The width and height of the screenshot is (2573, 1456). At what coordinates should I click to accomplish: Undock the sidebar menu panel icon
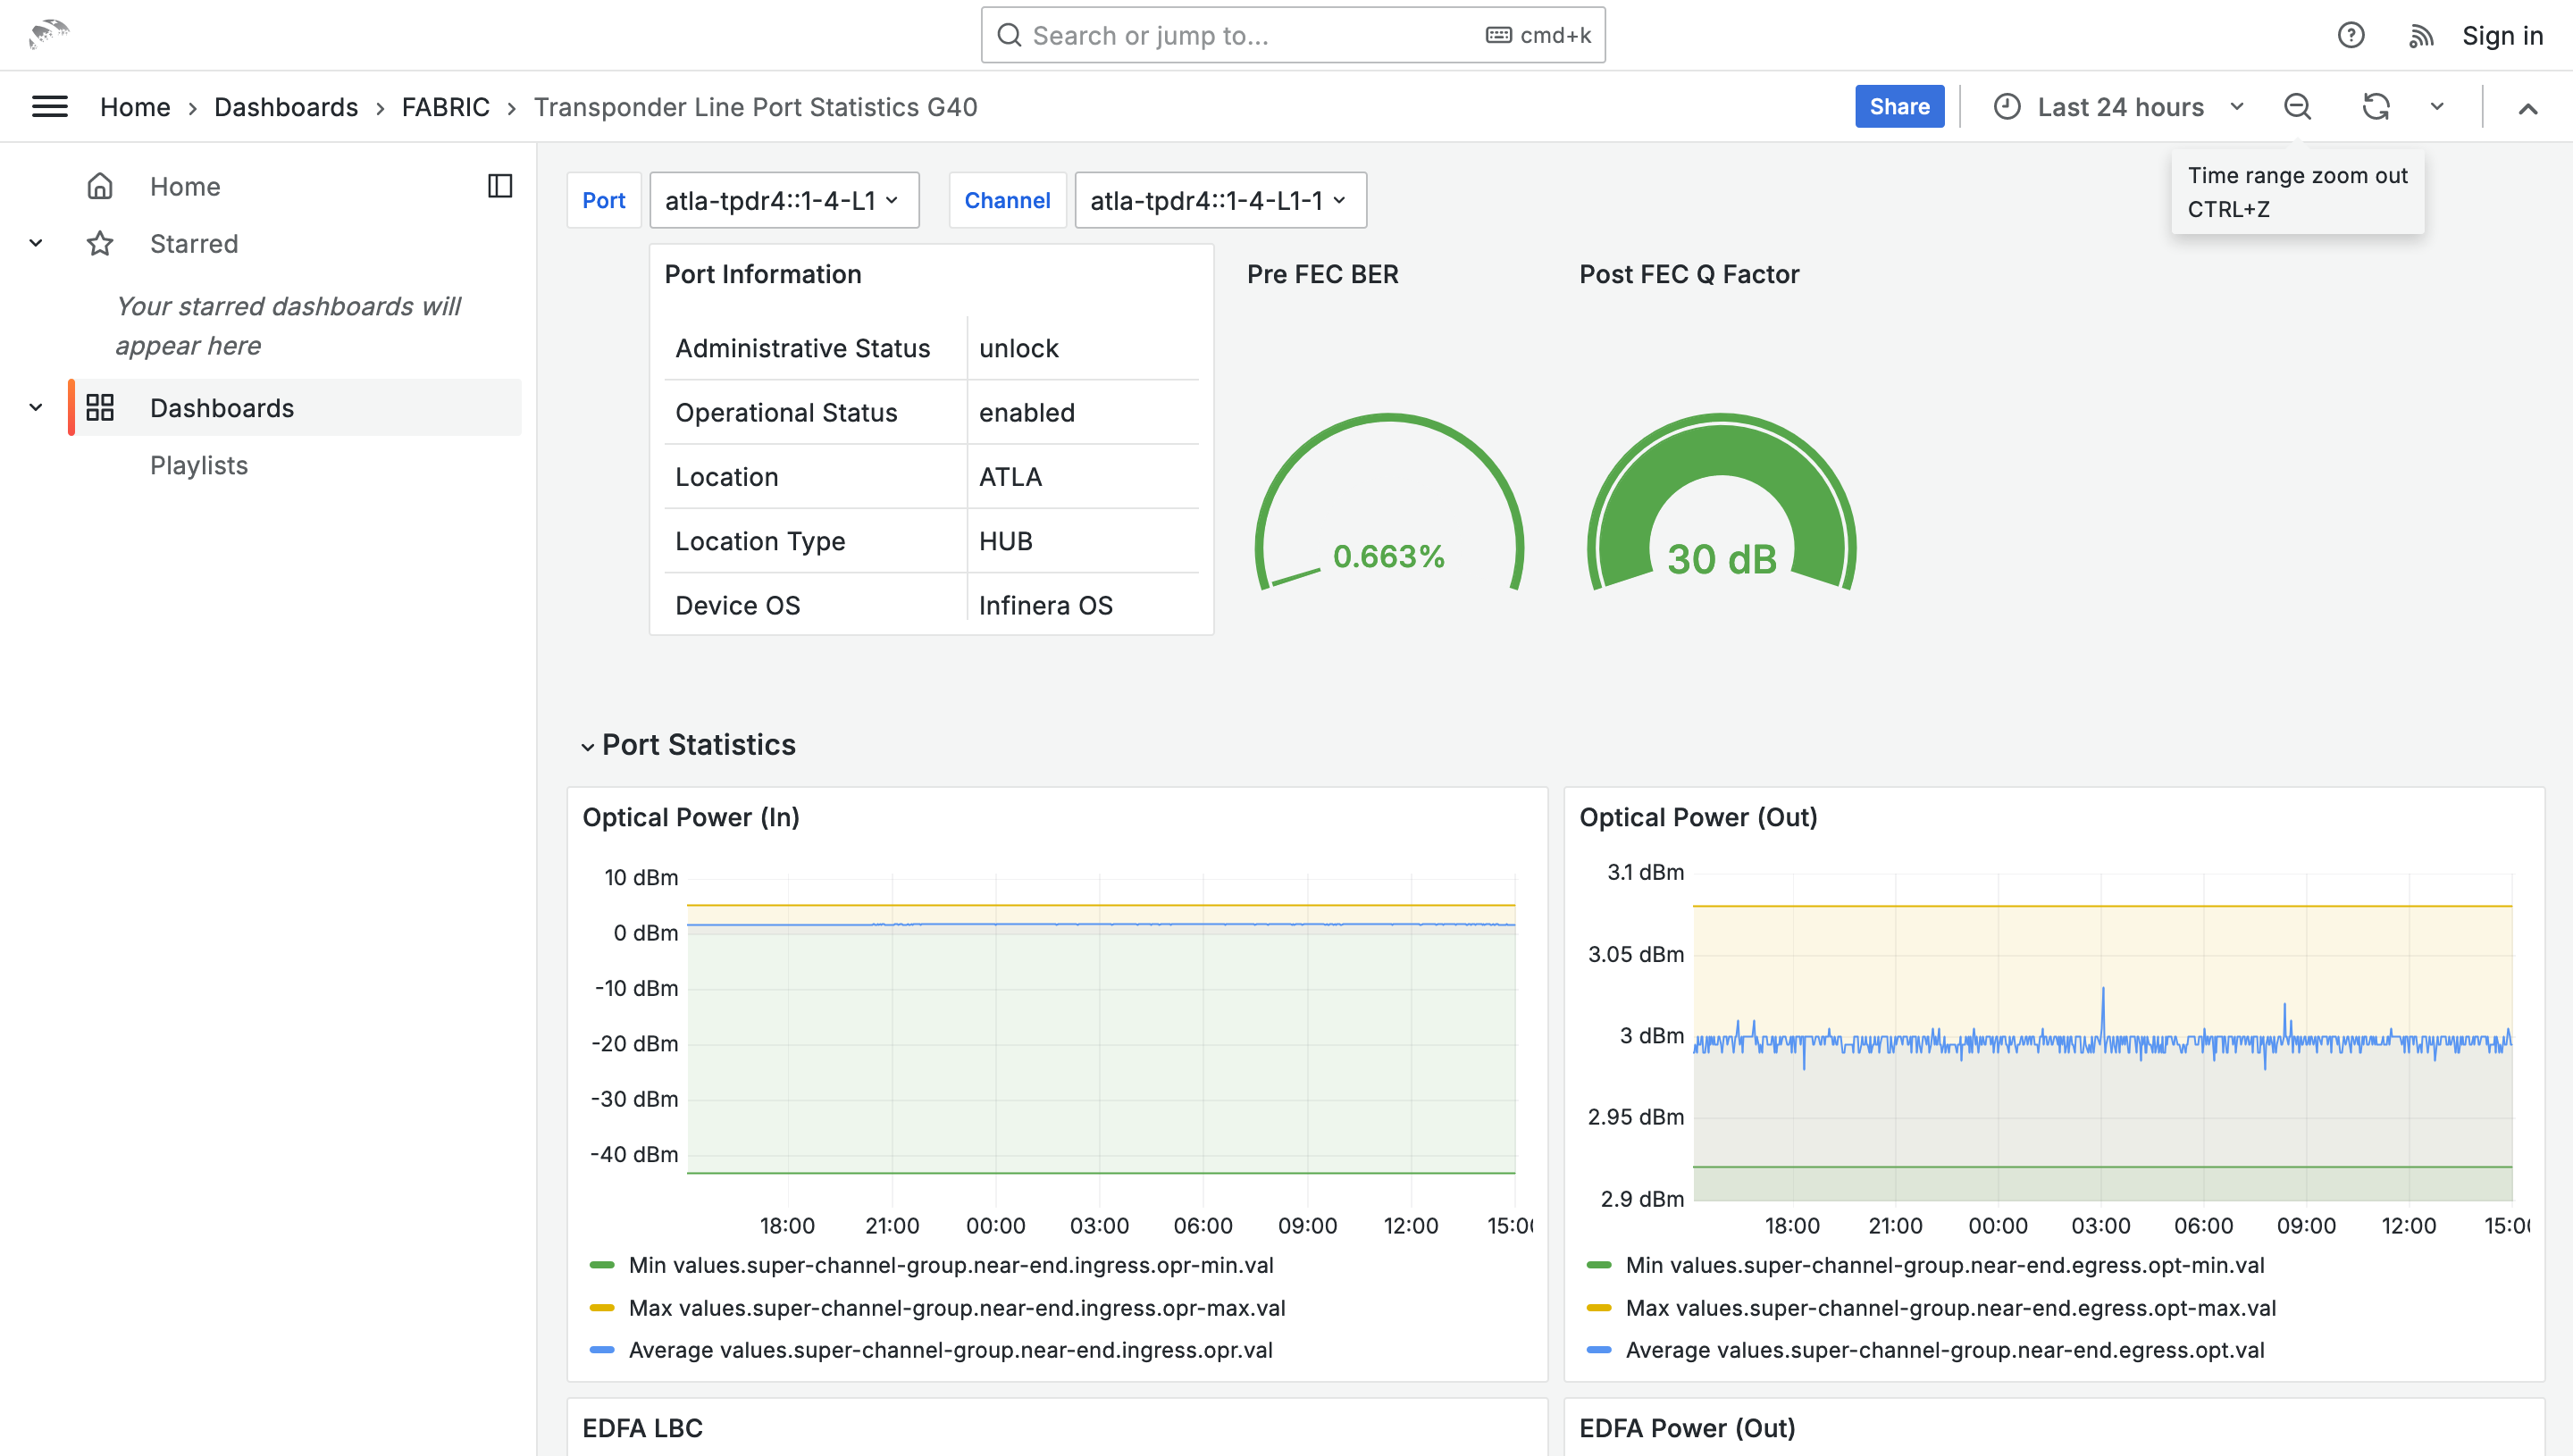pos(500,186)
